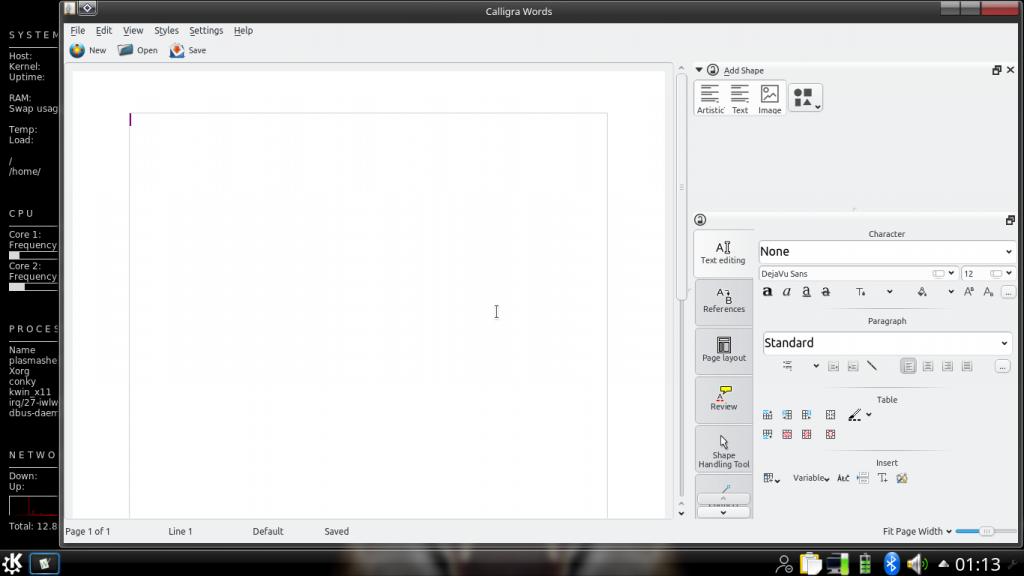Toggle italic character formatting
The image size is (1024, 576).
pyautogui.click(x=787, y=292)
